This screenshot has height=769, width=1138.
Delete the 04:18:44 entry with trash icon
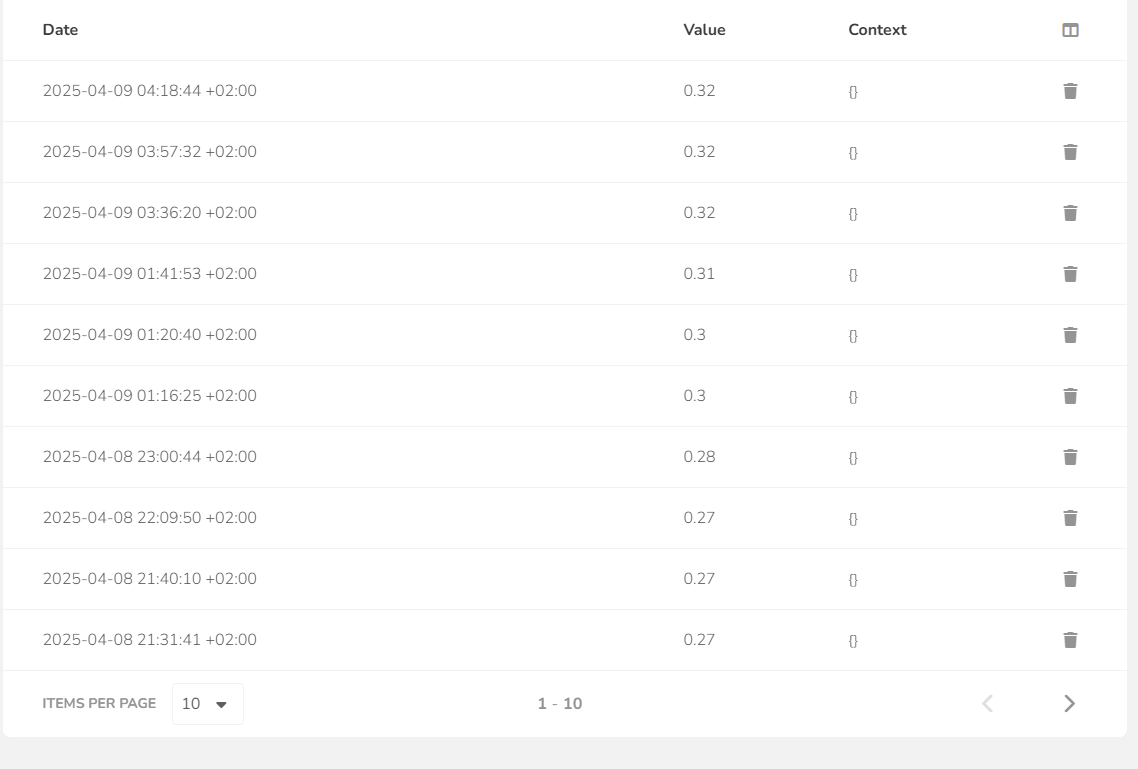[x=1070, y=91]
